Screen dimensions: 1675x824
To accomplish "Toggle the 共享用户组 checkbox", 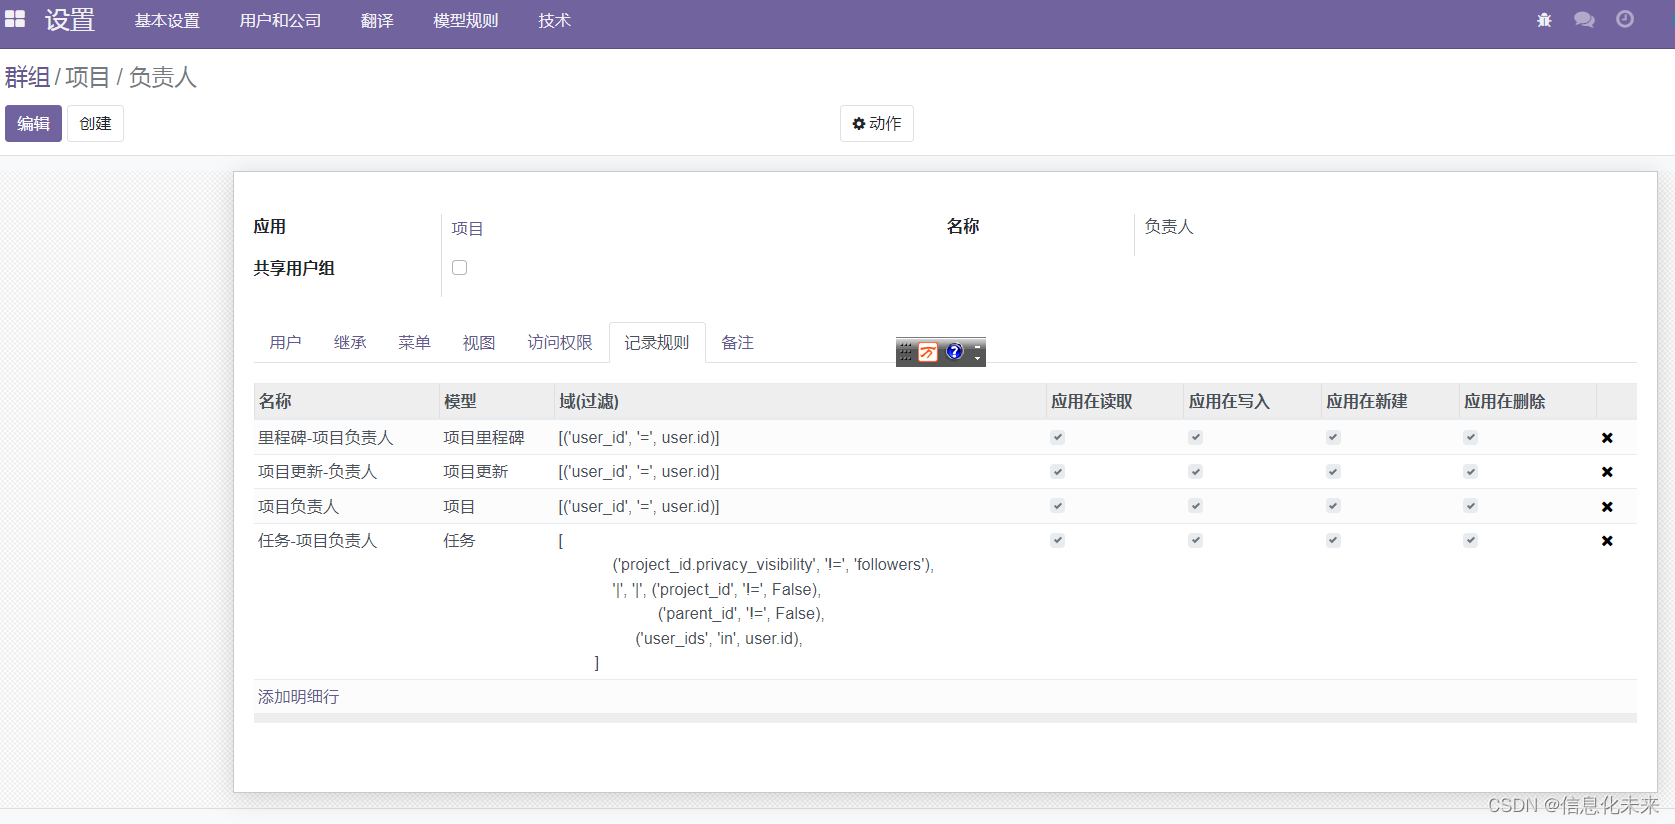I will 460,267.
